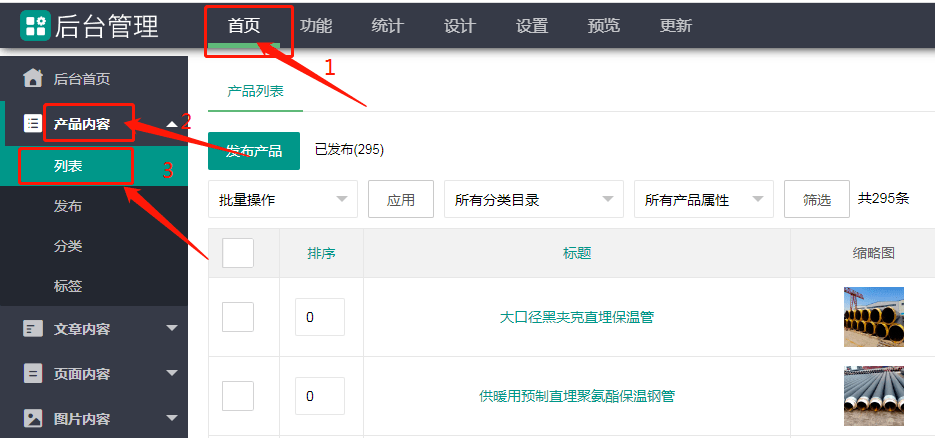
Task: Click the 后台管理 logo icon
Action: pos(35,26)
